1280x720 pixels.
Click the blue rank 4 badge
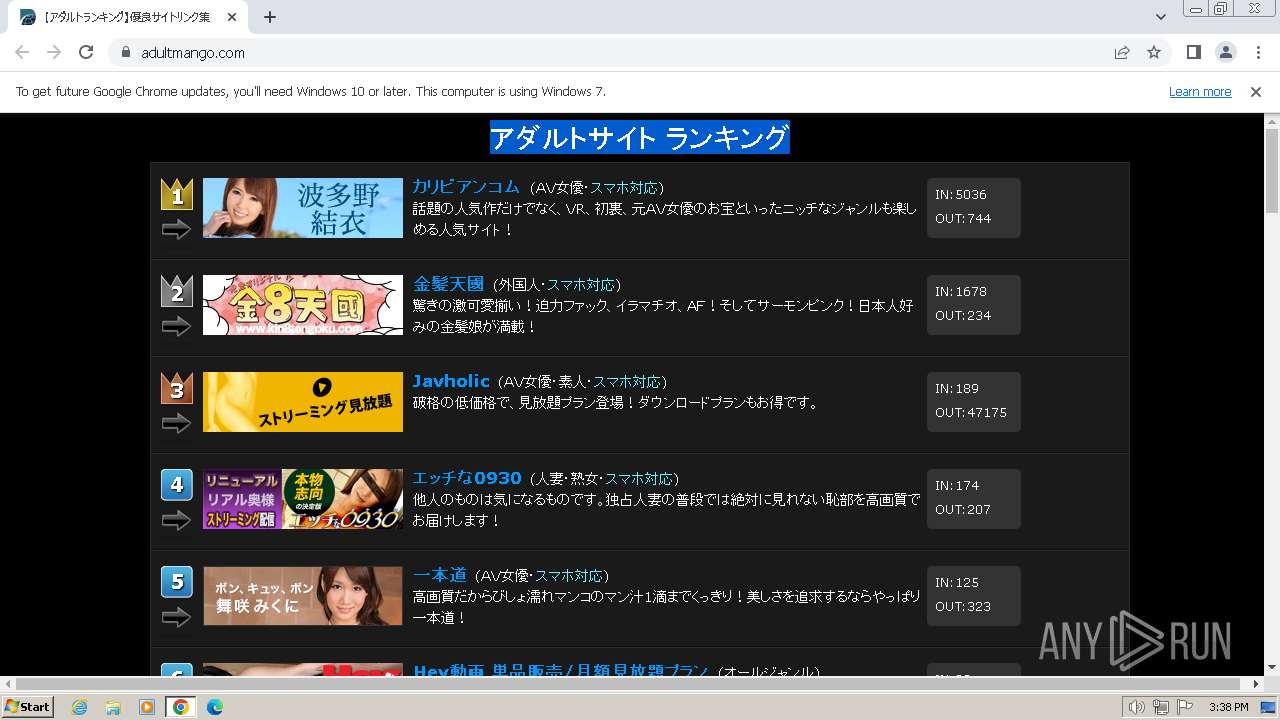(x=177, y=485)
